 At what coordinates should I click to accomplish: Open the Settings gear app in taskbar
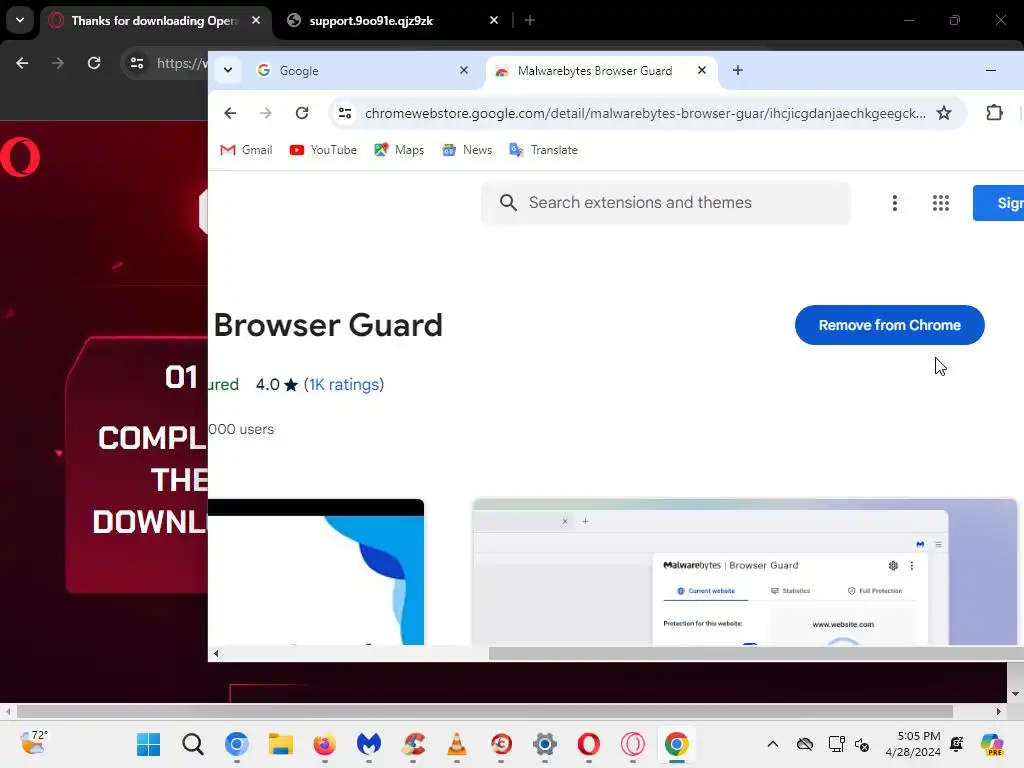545,744
